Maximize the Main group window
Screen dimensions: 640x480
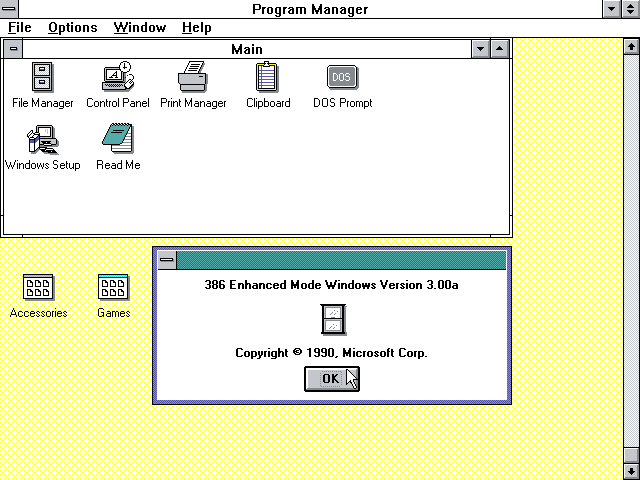500,49
